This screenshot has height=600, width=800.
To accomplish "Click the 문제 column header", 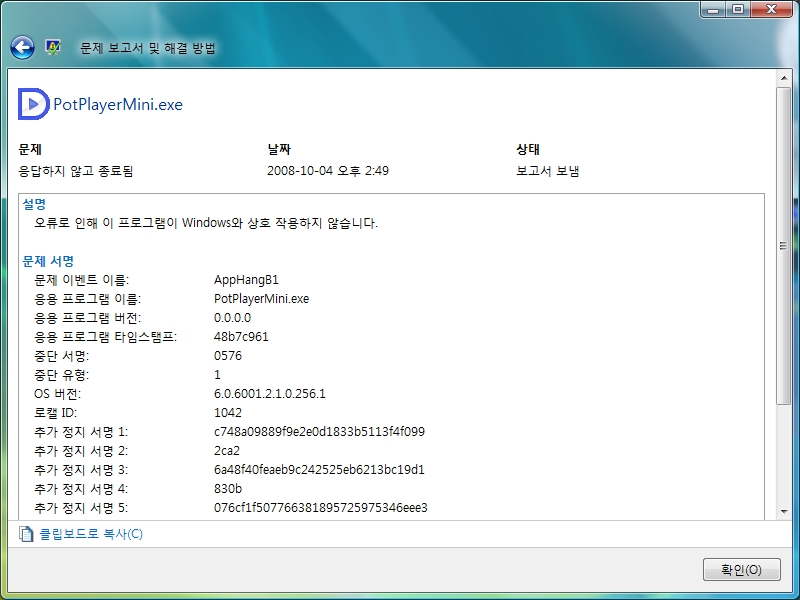I will (x=30, y=149).
